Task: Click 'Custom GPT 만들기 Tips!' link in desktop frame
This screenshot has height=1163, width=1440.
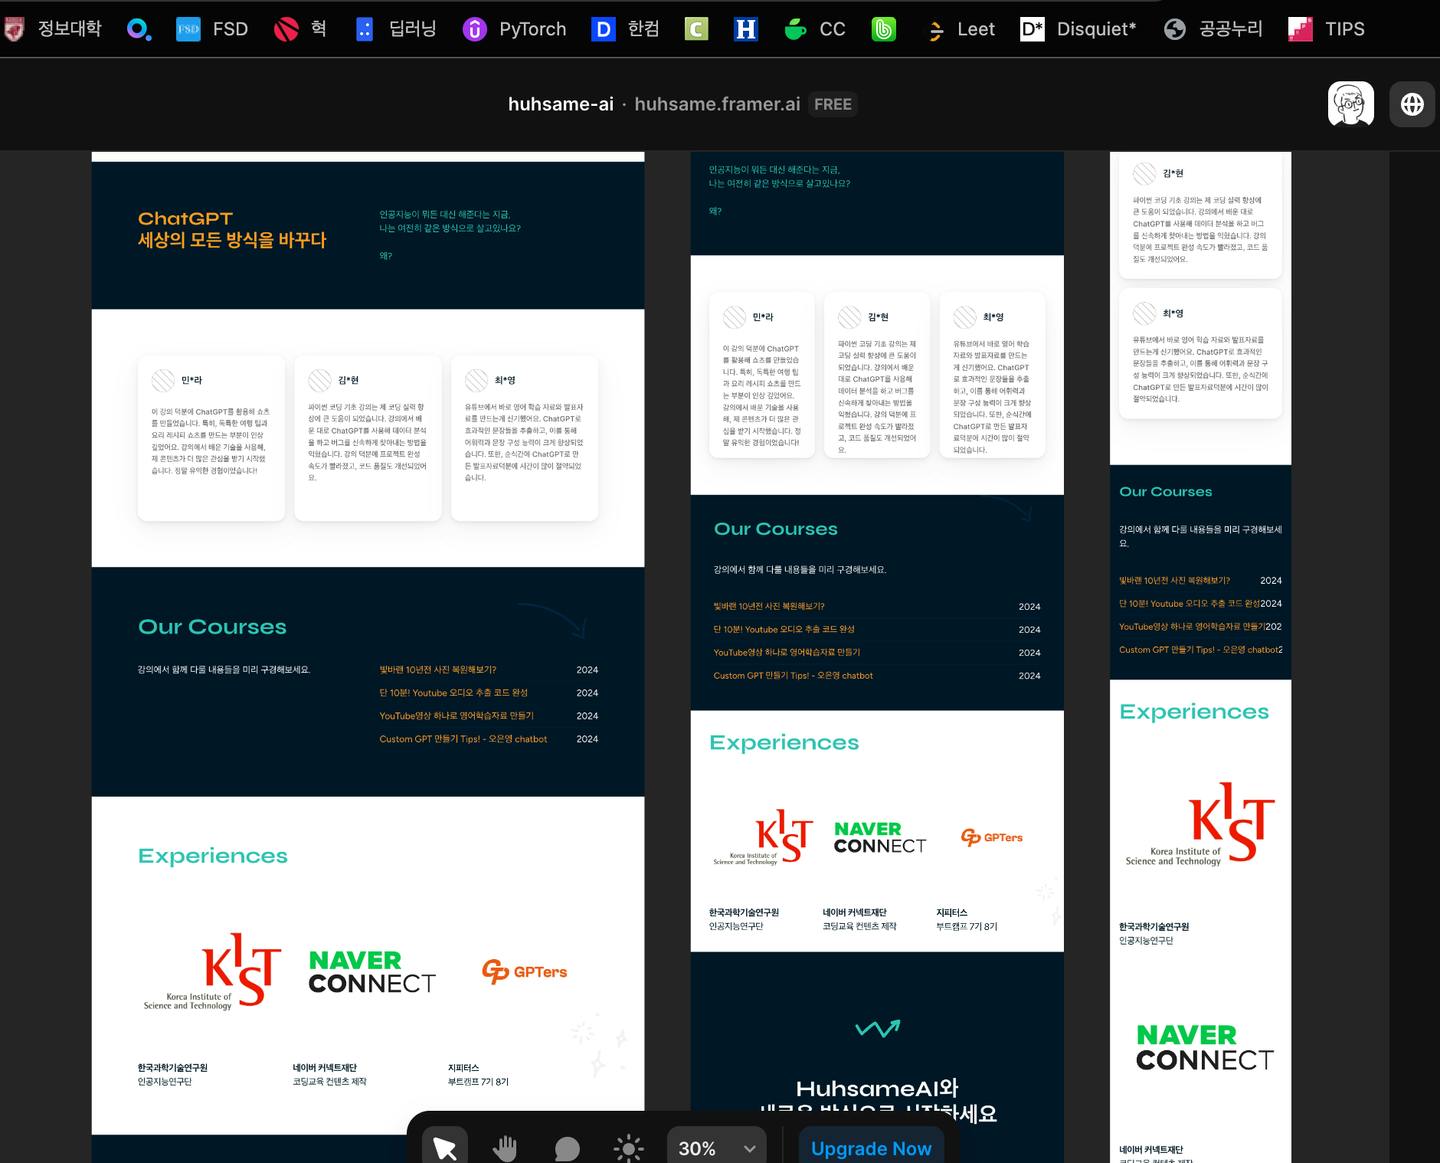Action: (463, 739)
